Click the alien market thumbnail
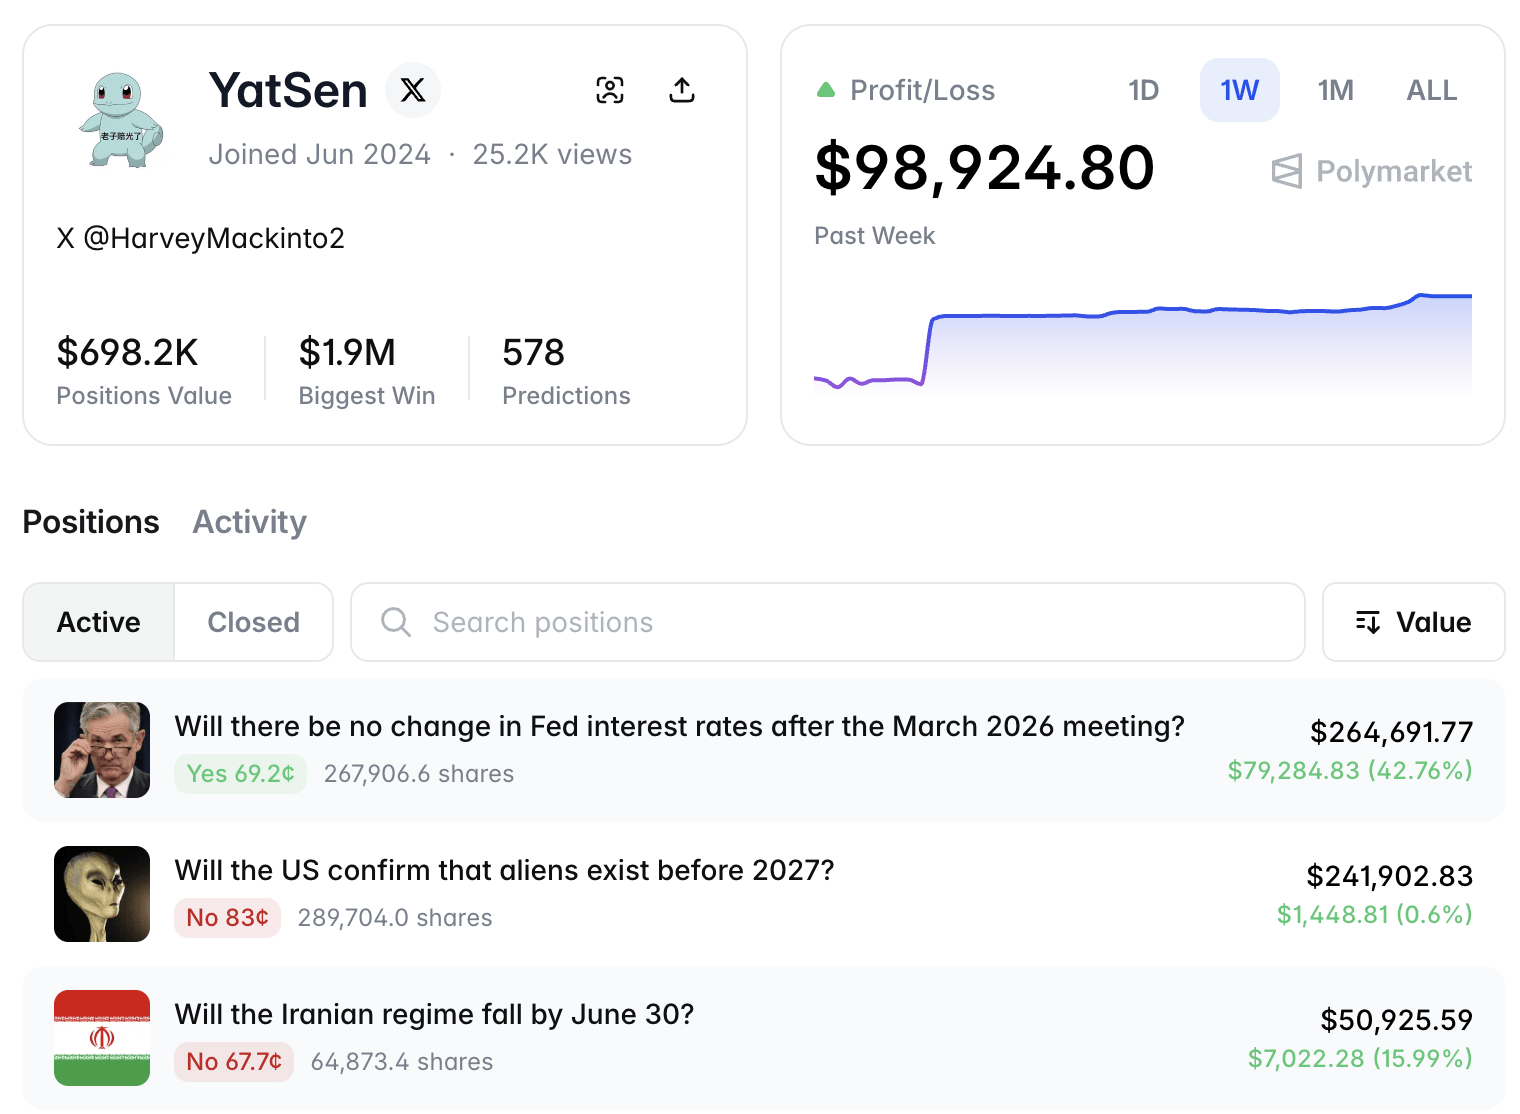Screen dimensions: 1520x1114 tap(102, 894)
